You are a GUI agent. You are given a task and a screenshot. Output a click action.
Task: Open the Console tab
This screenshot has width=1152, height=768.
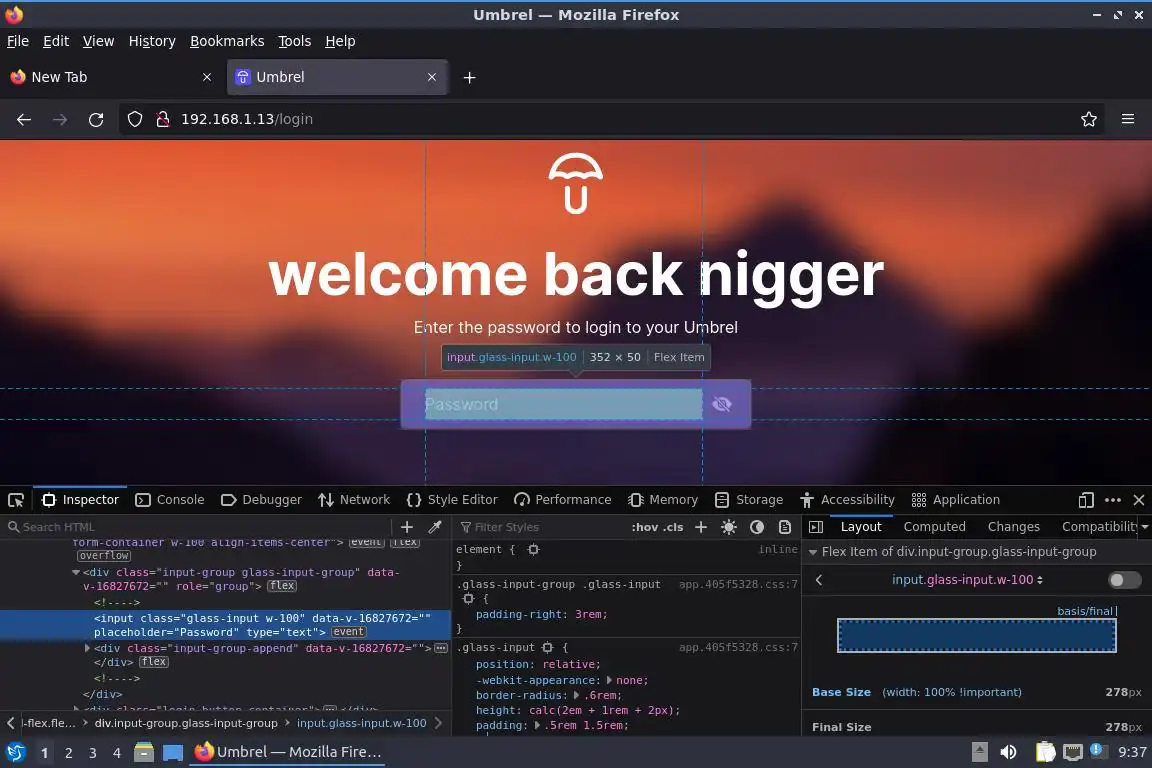click(170, 500)
